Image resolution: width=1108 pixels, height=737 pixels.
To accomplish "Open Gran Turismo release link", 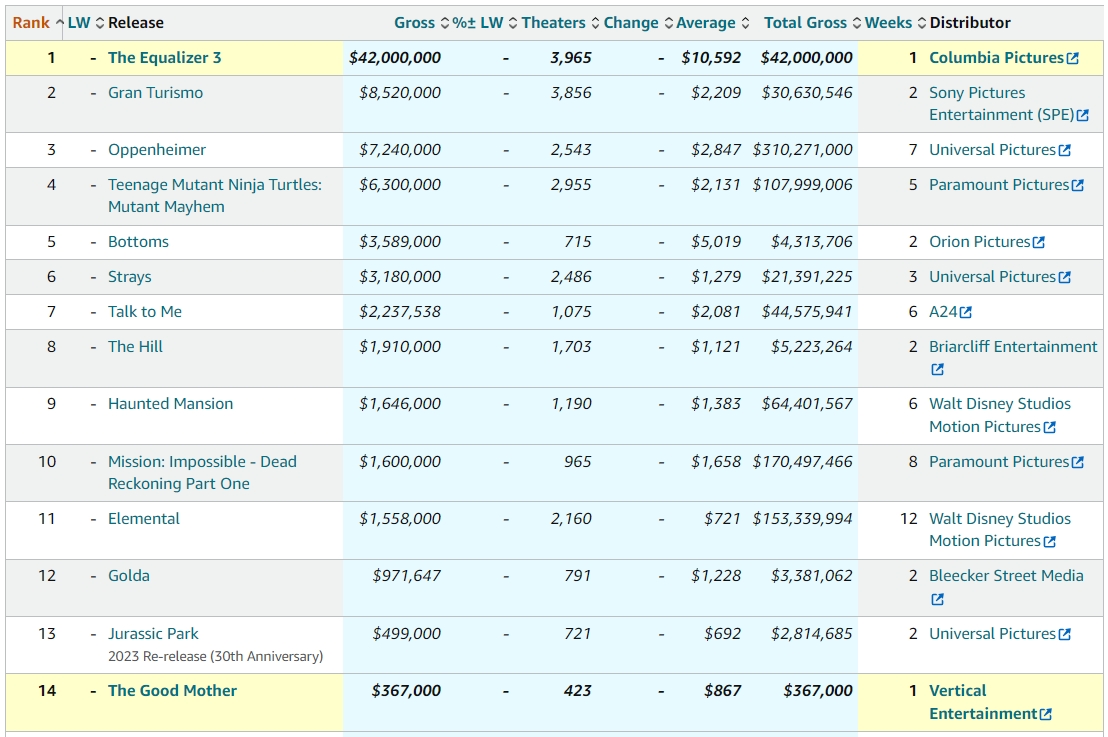I will [155, 93].
